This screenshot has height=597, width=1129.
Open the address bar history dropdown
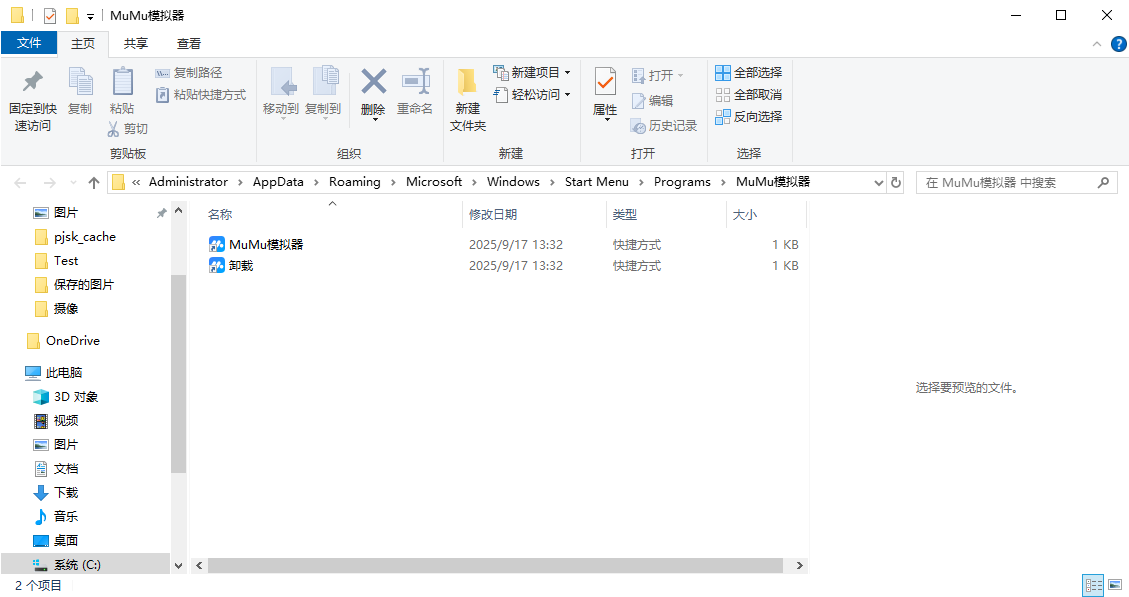tap(878, 182)
